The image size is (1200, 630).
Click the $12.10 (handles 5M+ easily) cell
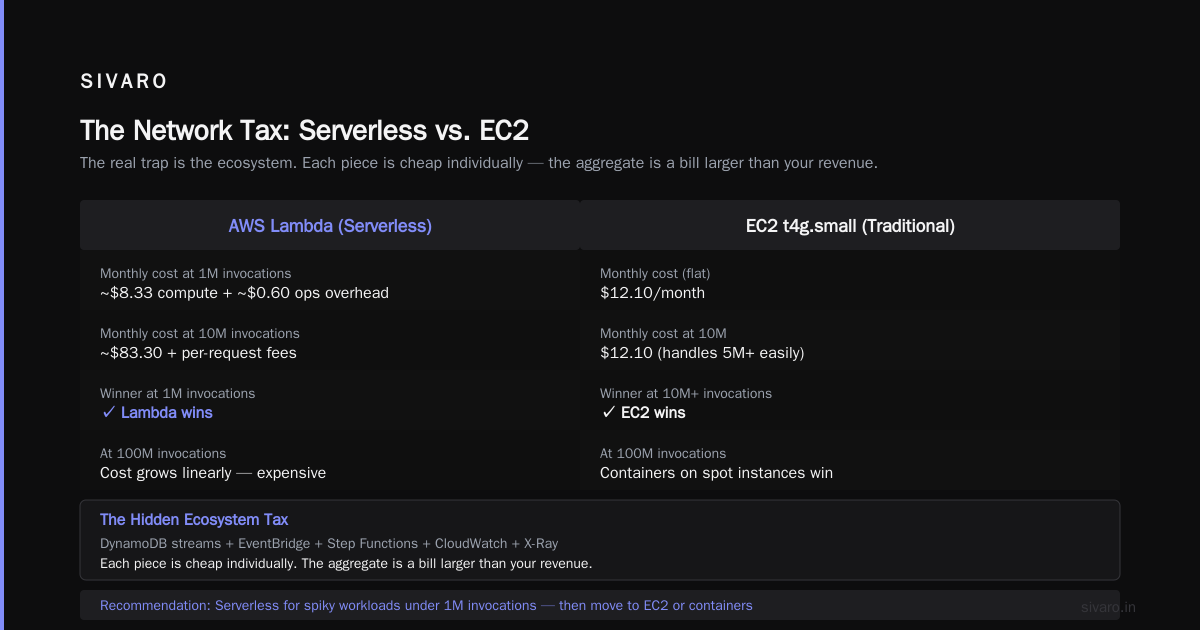point(702,353)
